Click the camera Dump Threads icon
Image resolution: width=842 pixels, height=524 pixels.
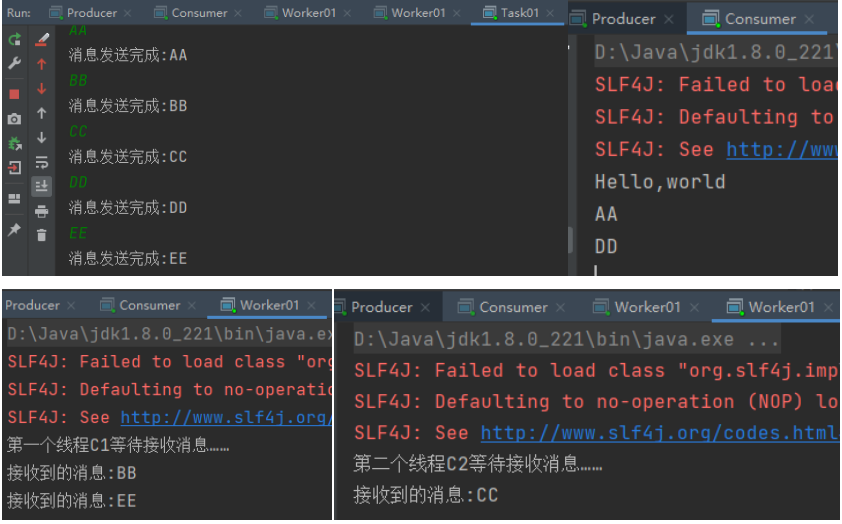coord(14,118)
